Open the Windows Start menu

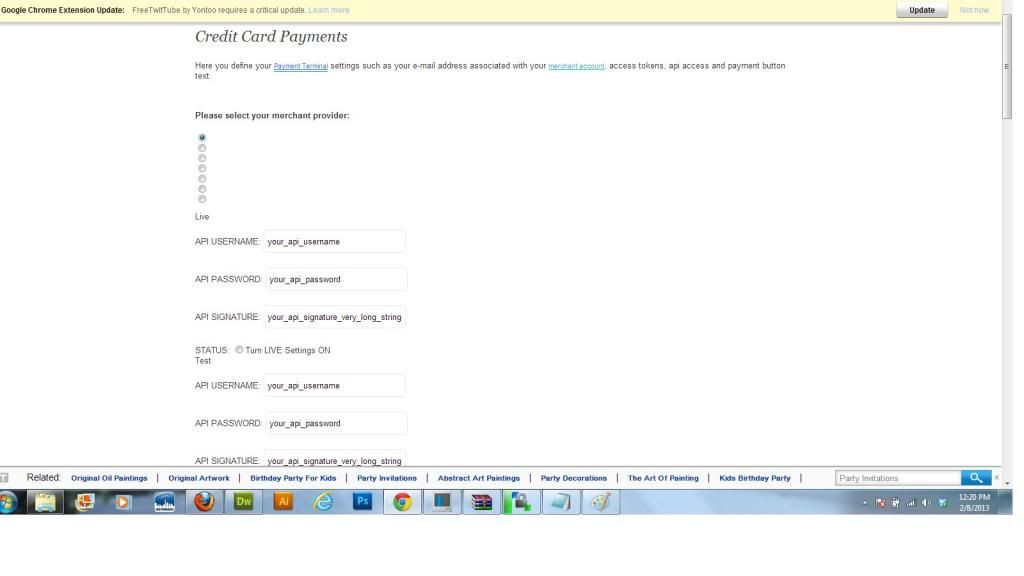(9, 502)
